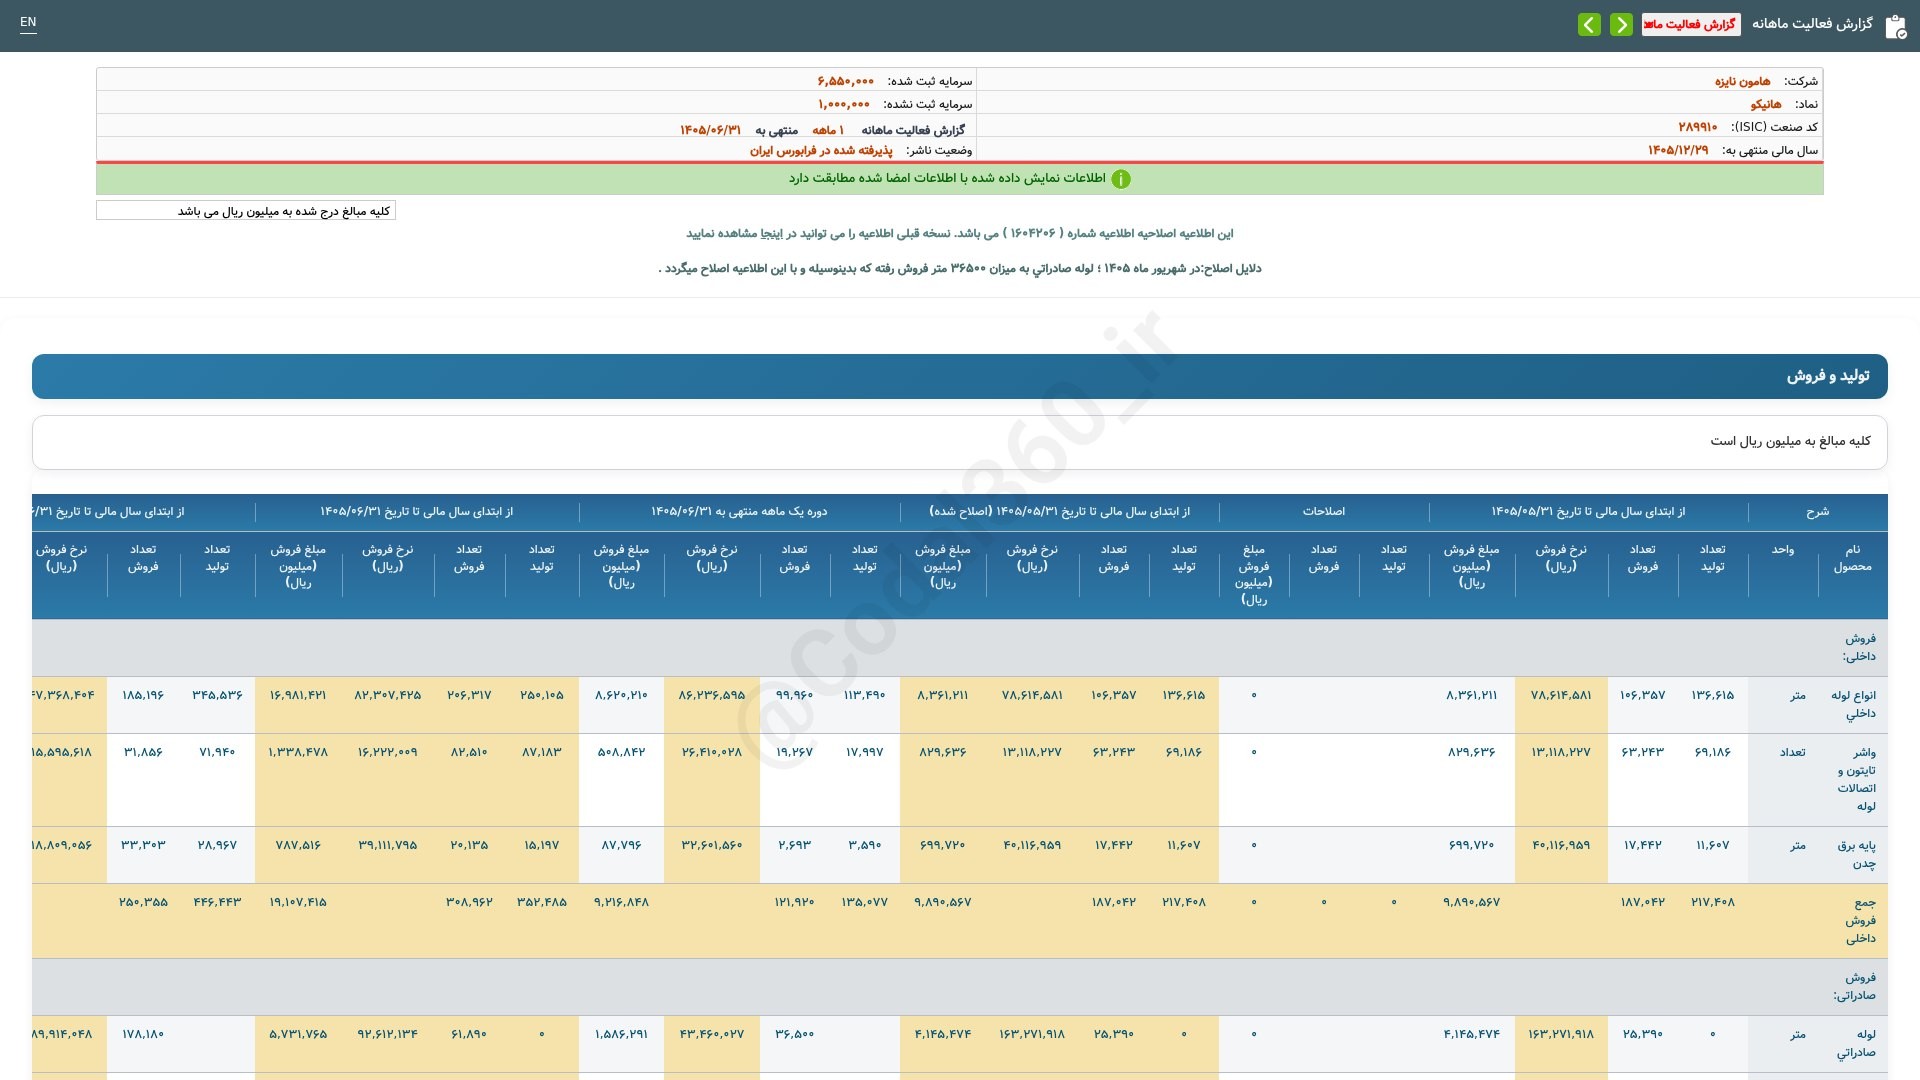Select the شرح column header
The height and width of the screenshot is (1080, 1920).
[x=1817, y=512]
